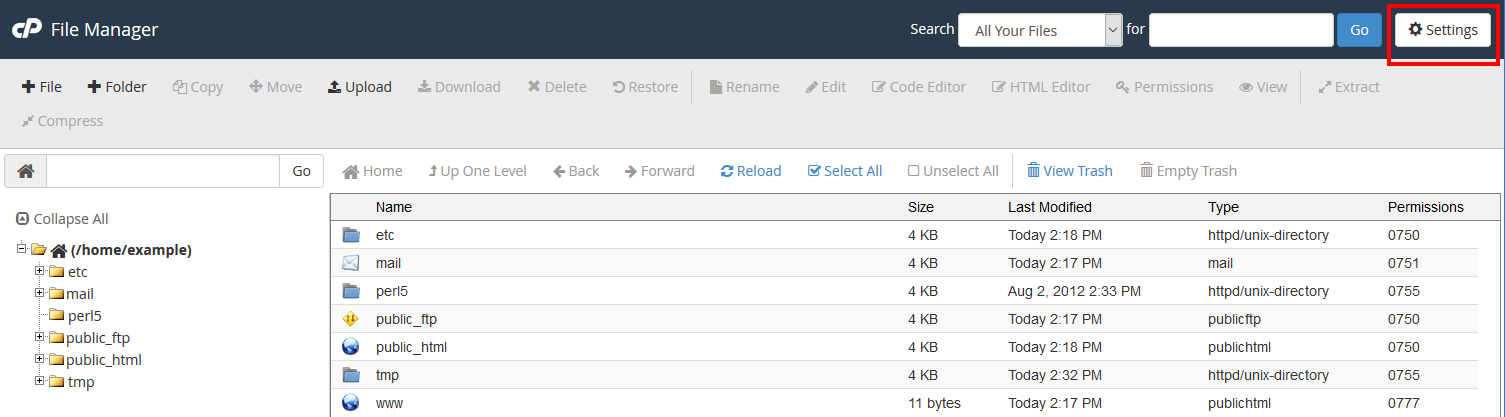Click the home icon beside the path field

(26, 171)
